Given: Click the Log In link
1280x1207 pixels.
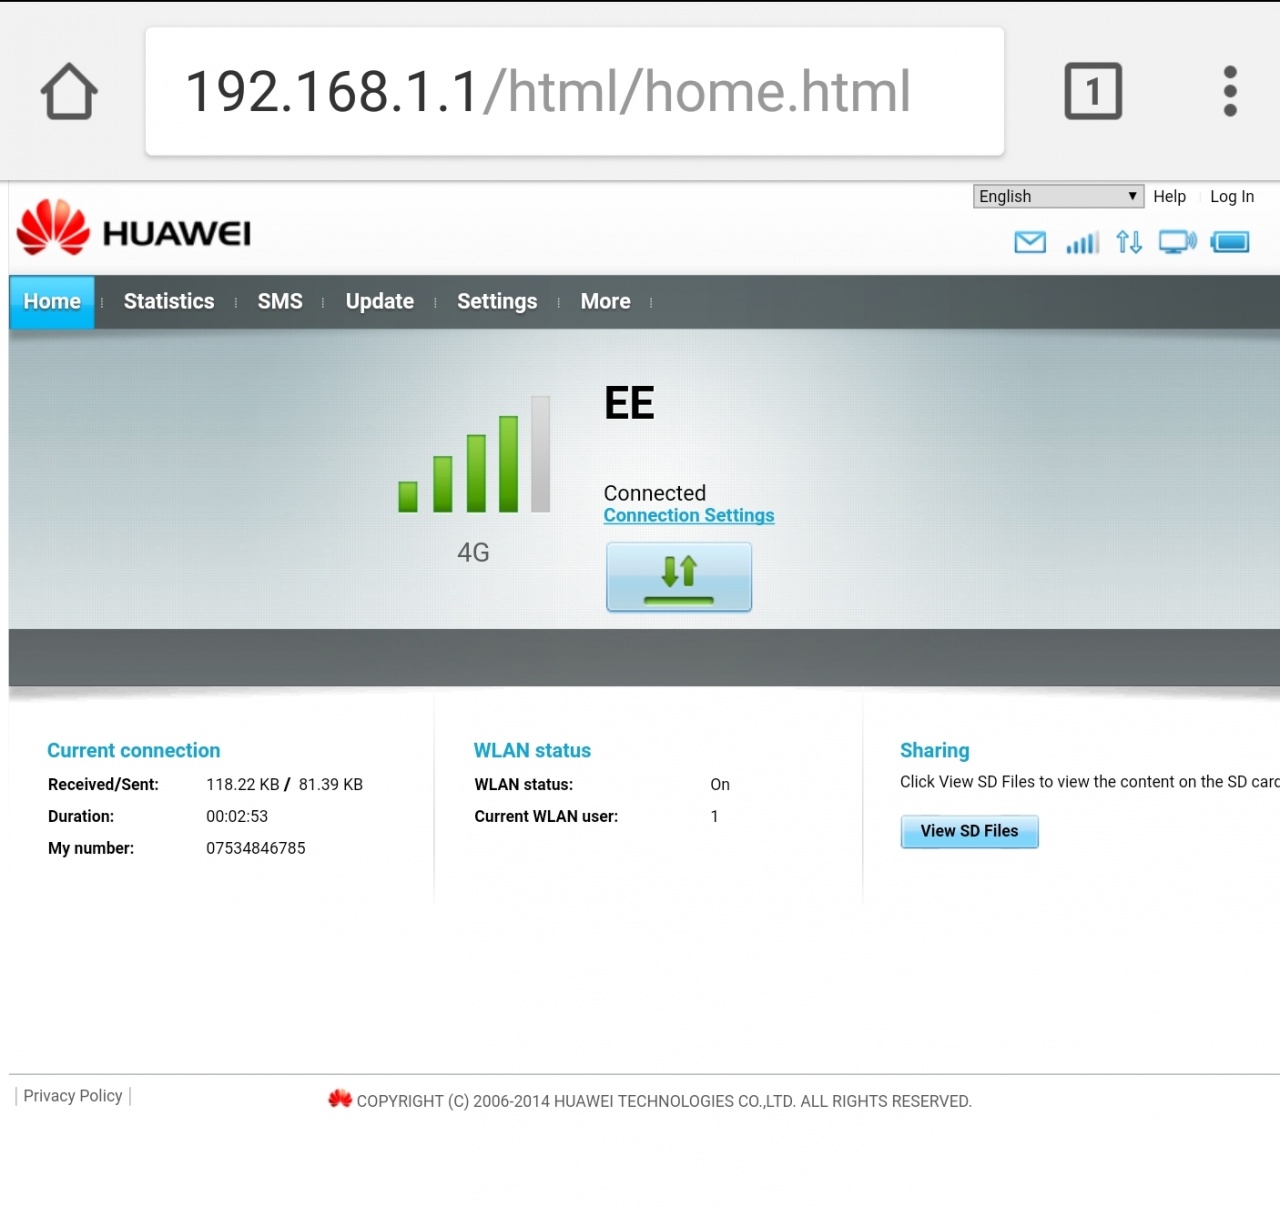Looking at the screenshot, I should click(1232, 197).
